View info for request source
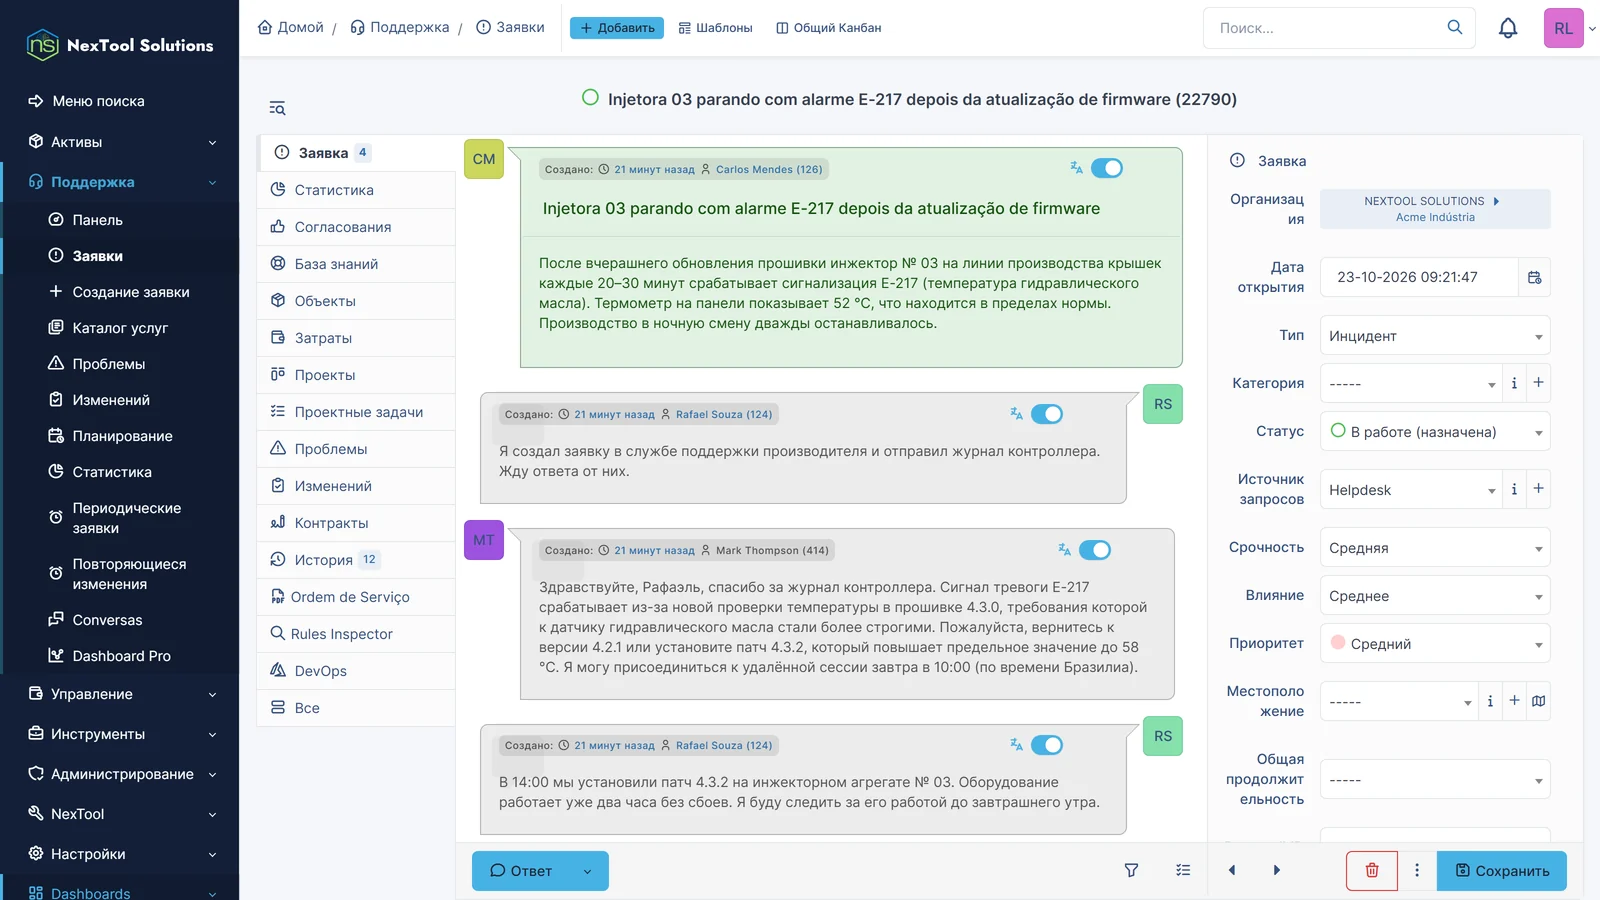 point(1514,489)
